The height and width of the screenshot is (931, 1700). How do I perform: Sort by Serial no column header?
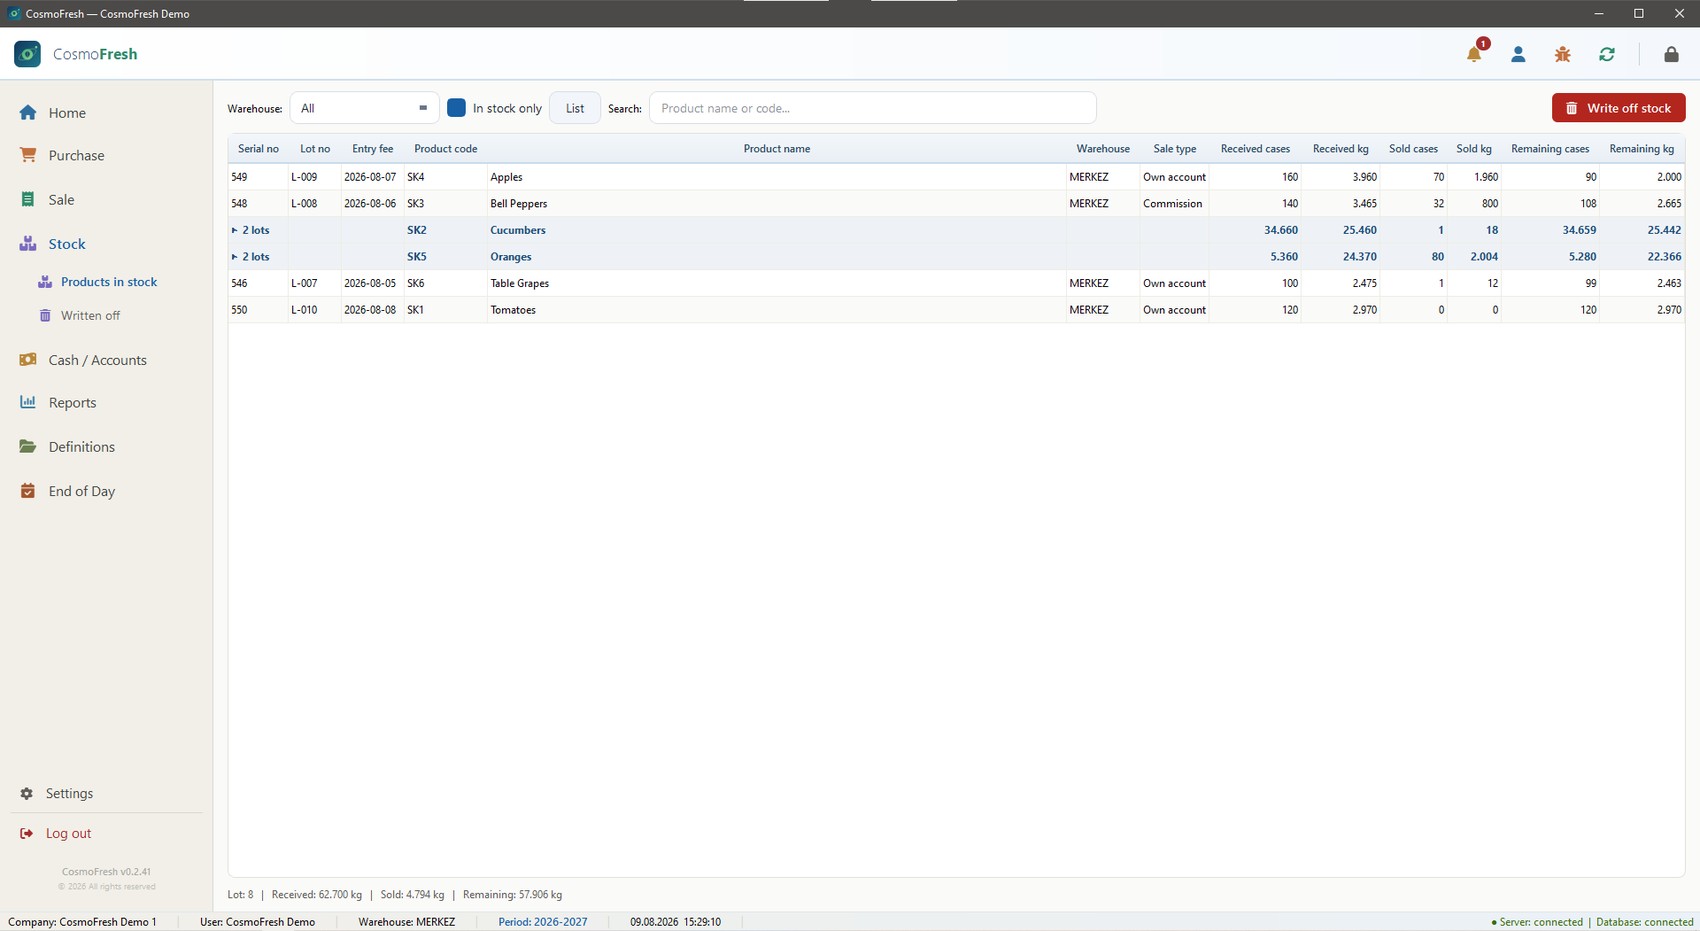click(x=258, y=149)
